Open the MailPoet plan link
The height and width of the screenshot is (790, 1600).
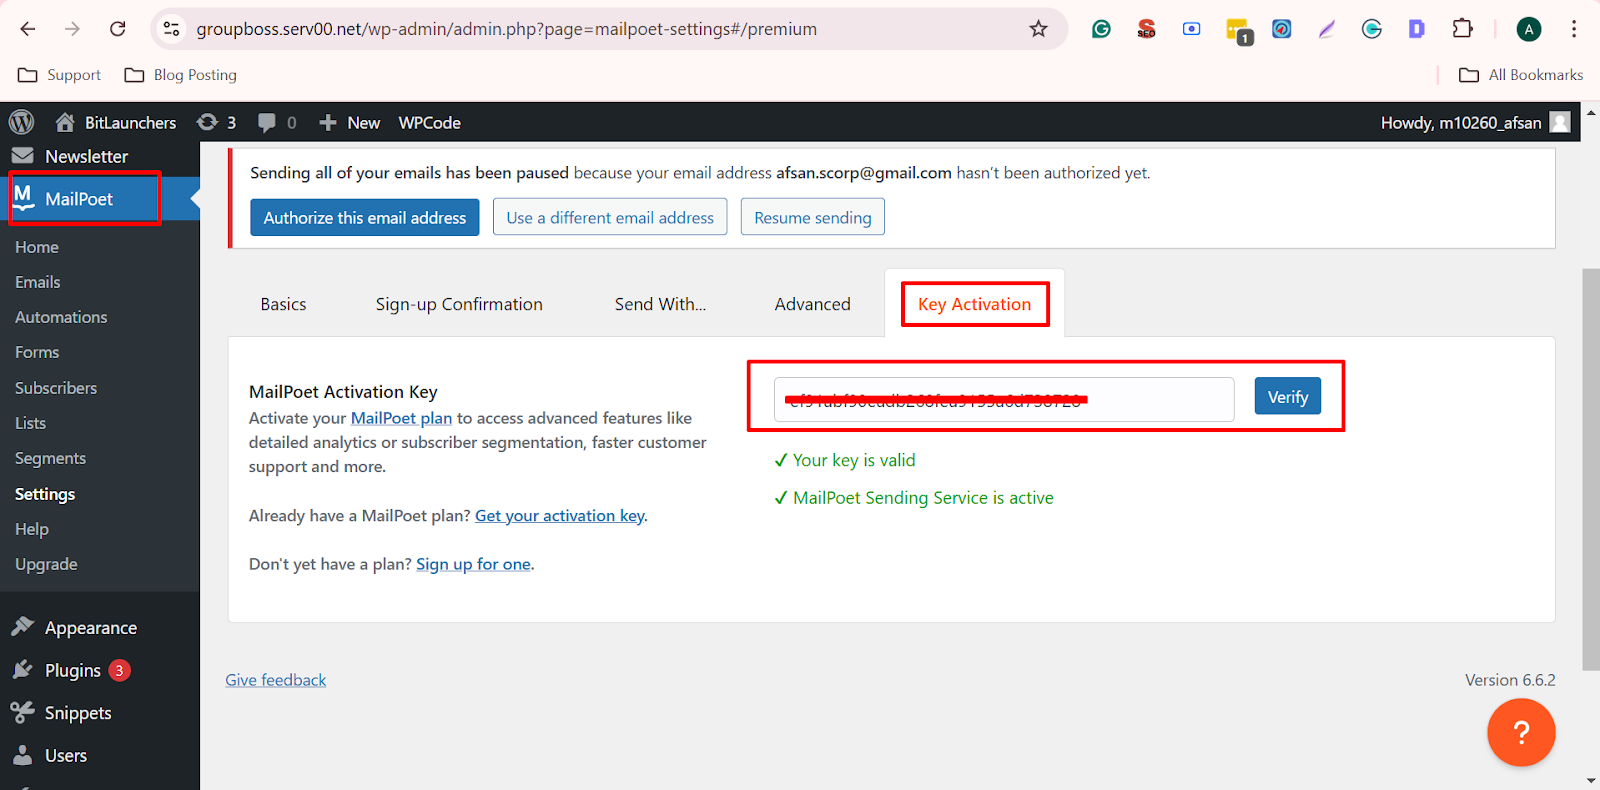[x=401, y=418]
